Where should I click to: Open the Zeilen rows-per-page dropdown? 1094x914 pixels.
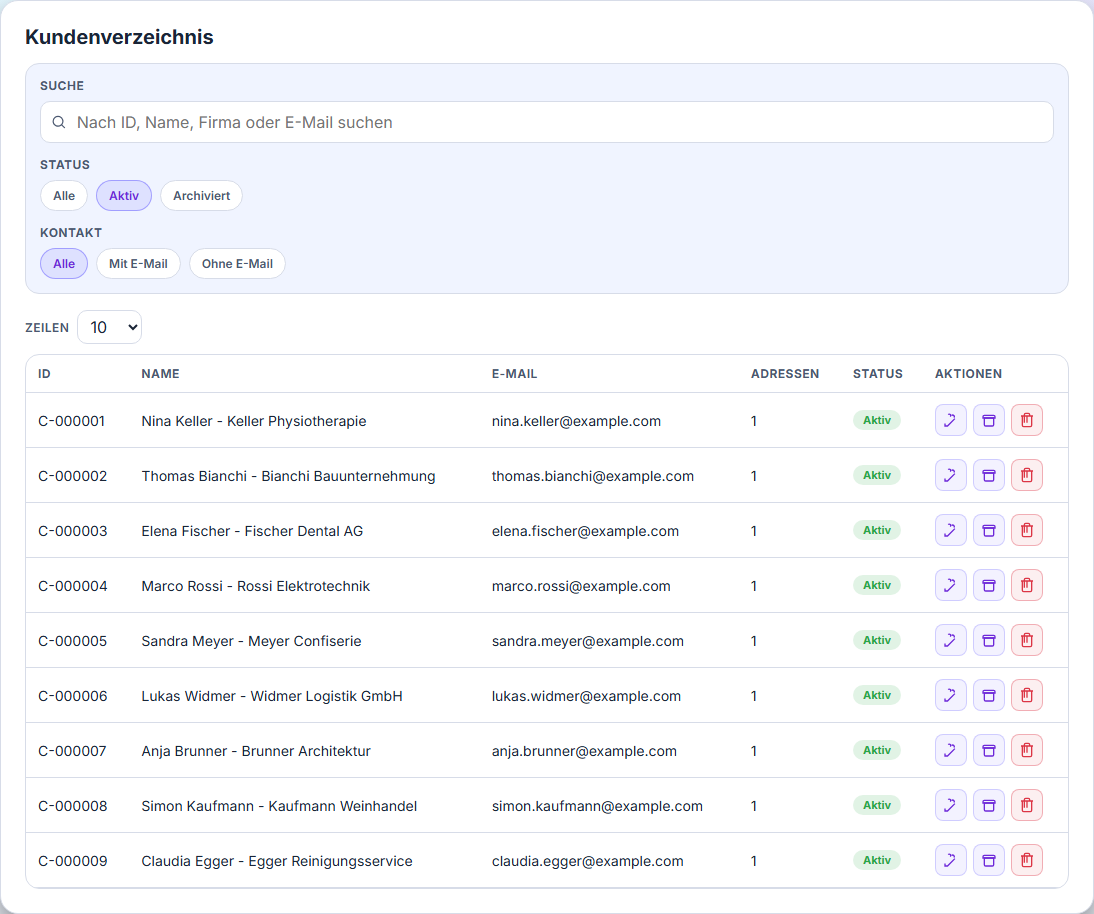(110, 327)
